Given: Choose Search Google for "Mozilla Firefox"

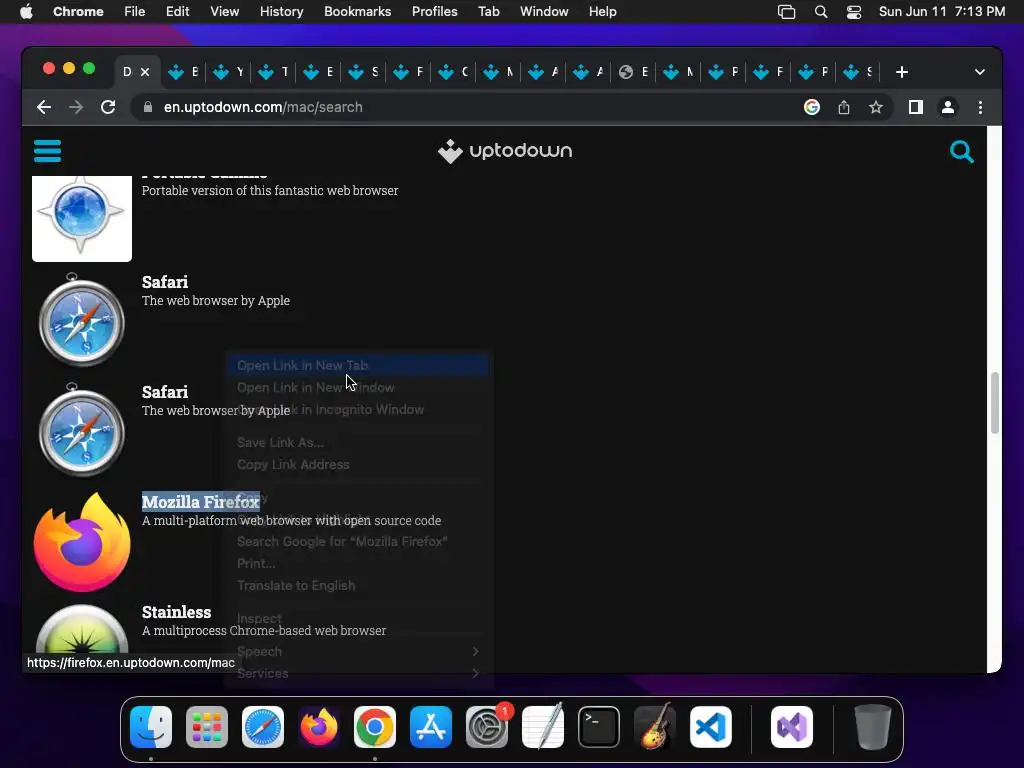Looking at the screenshot, I should (x=359, y=541).
